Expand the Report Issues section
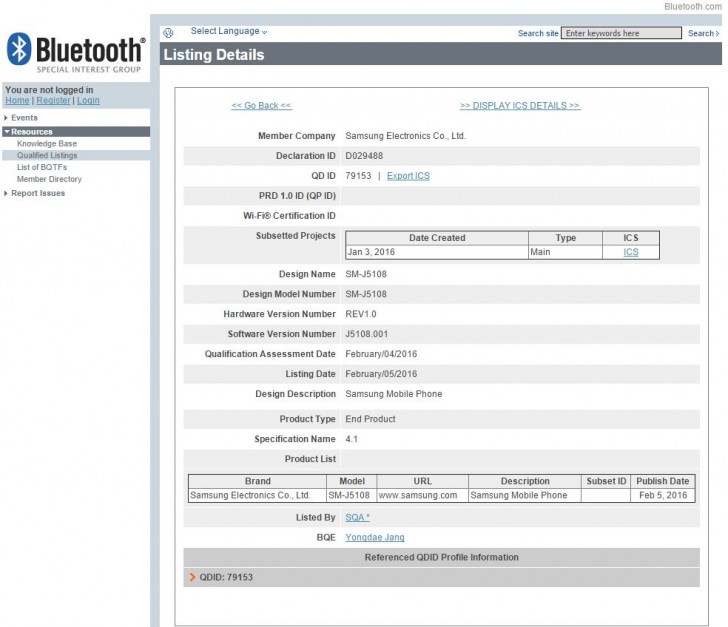This screenshot has height=627, width=728. coord(38,194)
